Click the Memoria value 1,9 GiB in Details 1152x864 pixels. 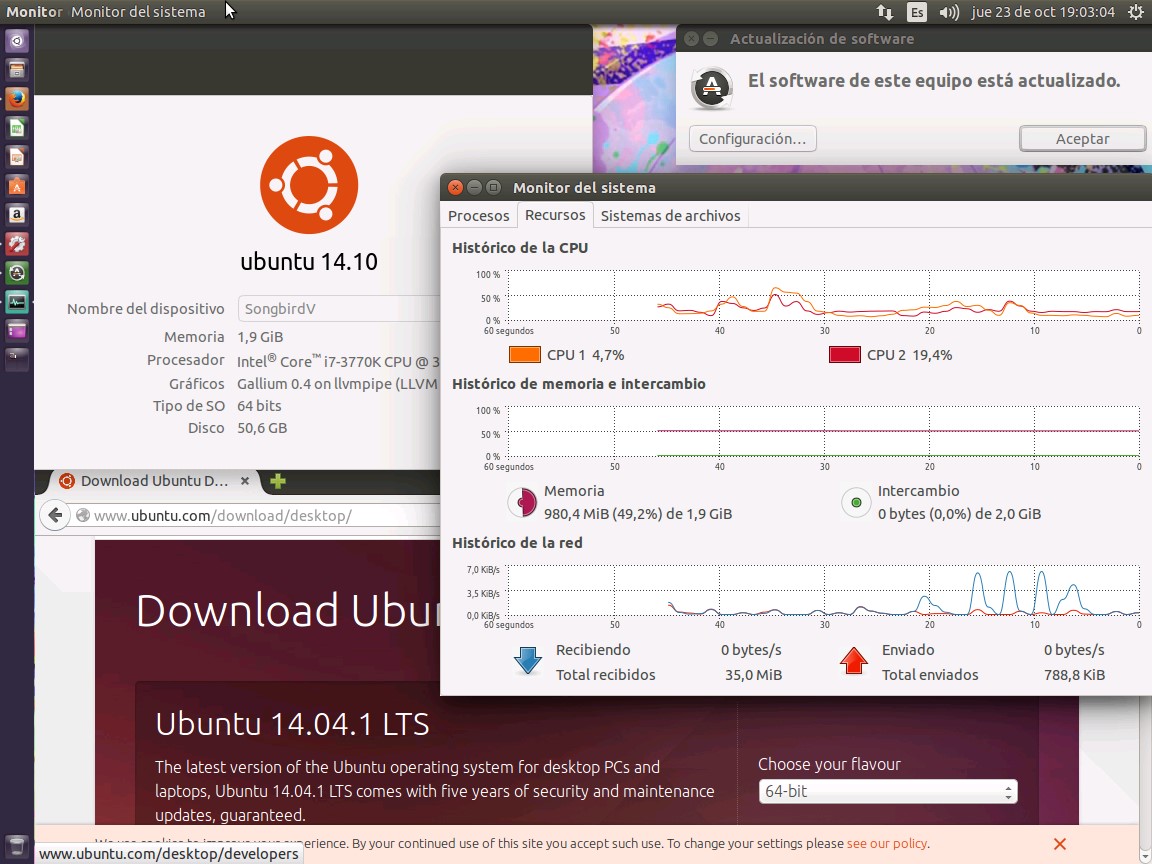coord(260,336)
